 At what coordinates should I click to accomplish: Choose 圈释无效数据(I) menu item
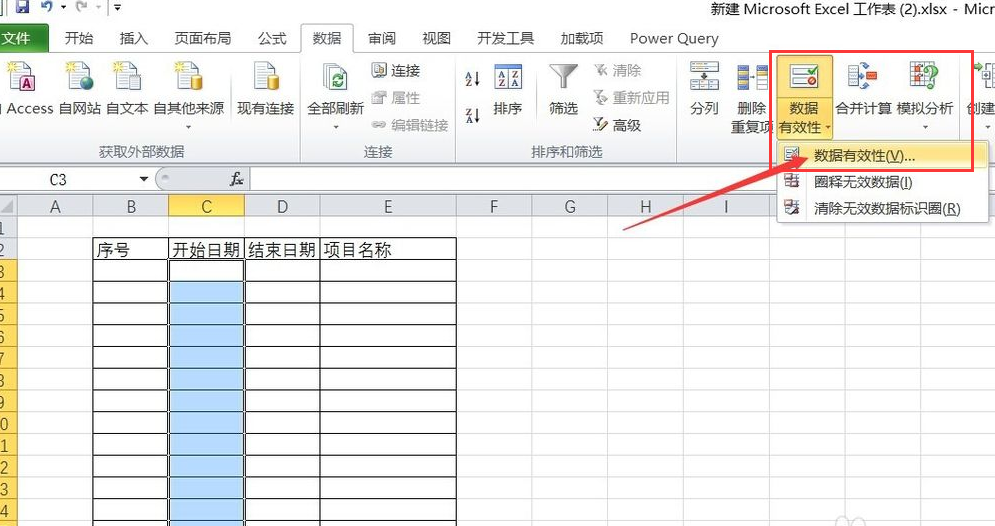(881, 182)
